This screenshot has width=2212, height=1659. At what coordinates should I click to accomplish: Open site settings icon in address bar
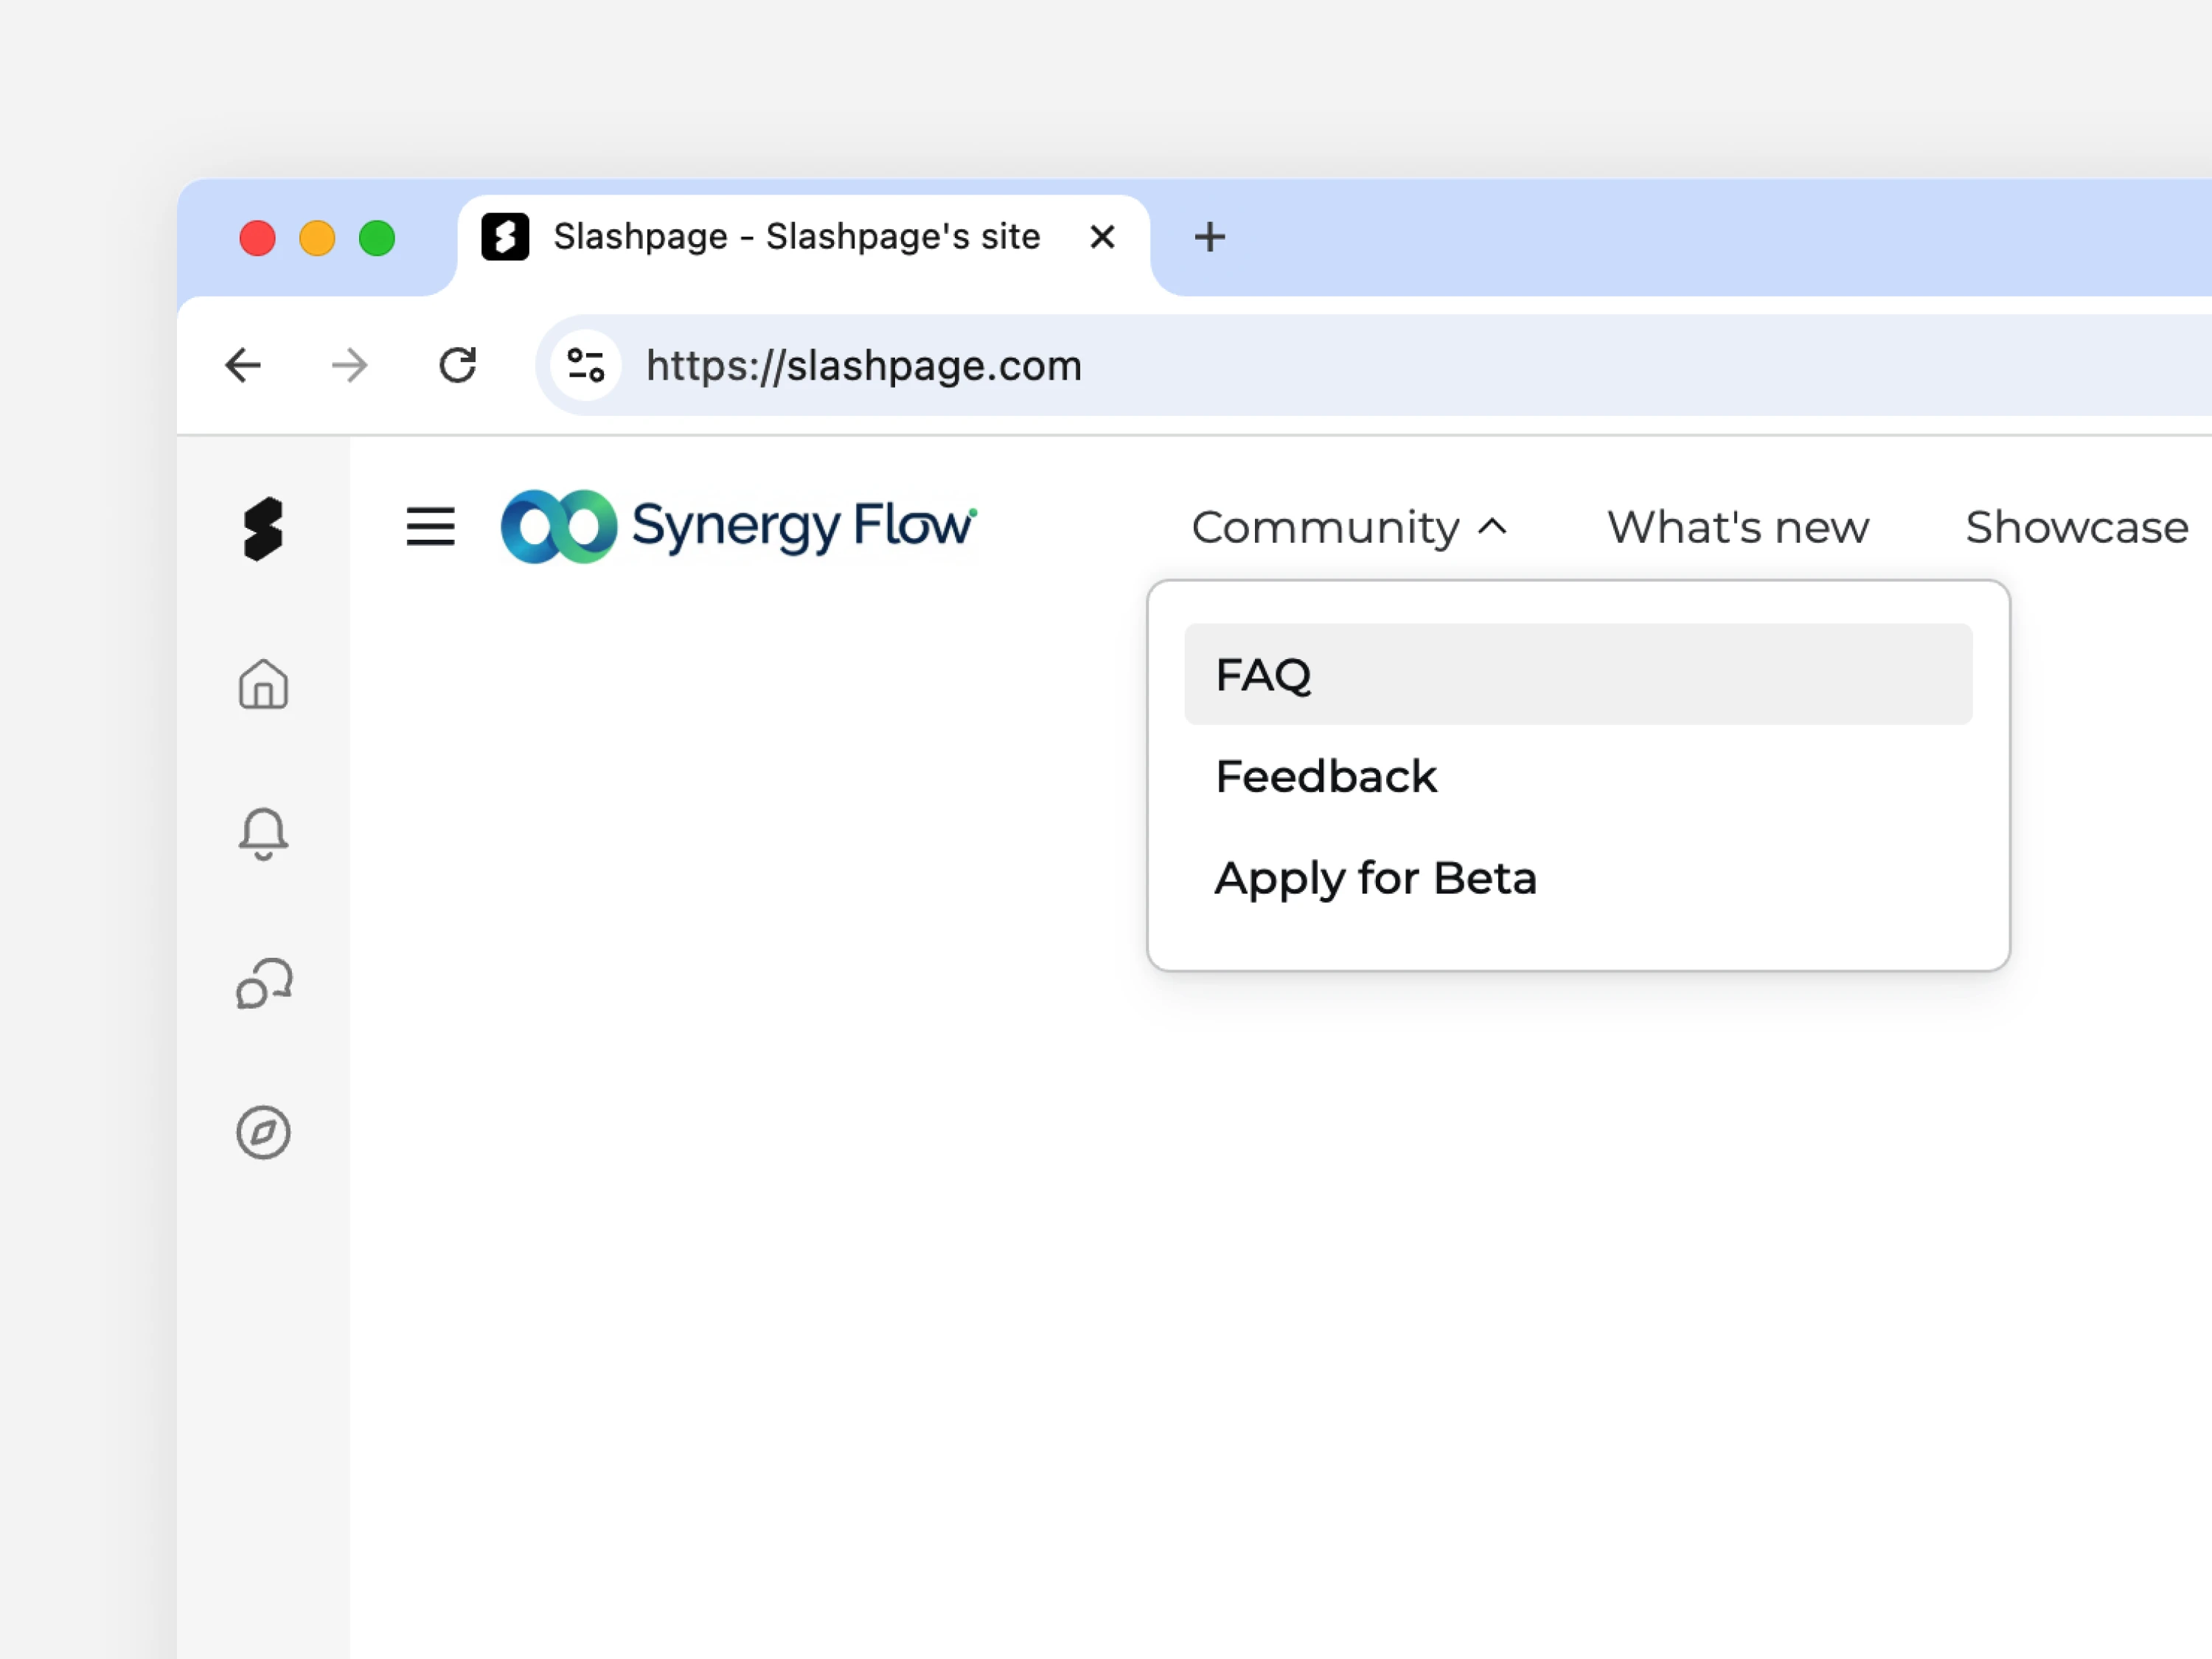(586, 365)
